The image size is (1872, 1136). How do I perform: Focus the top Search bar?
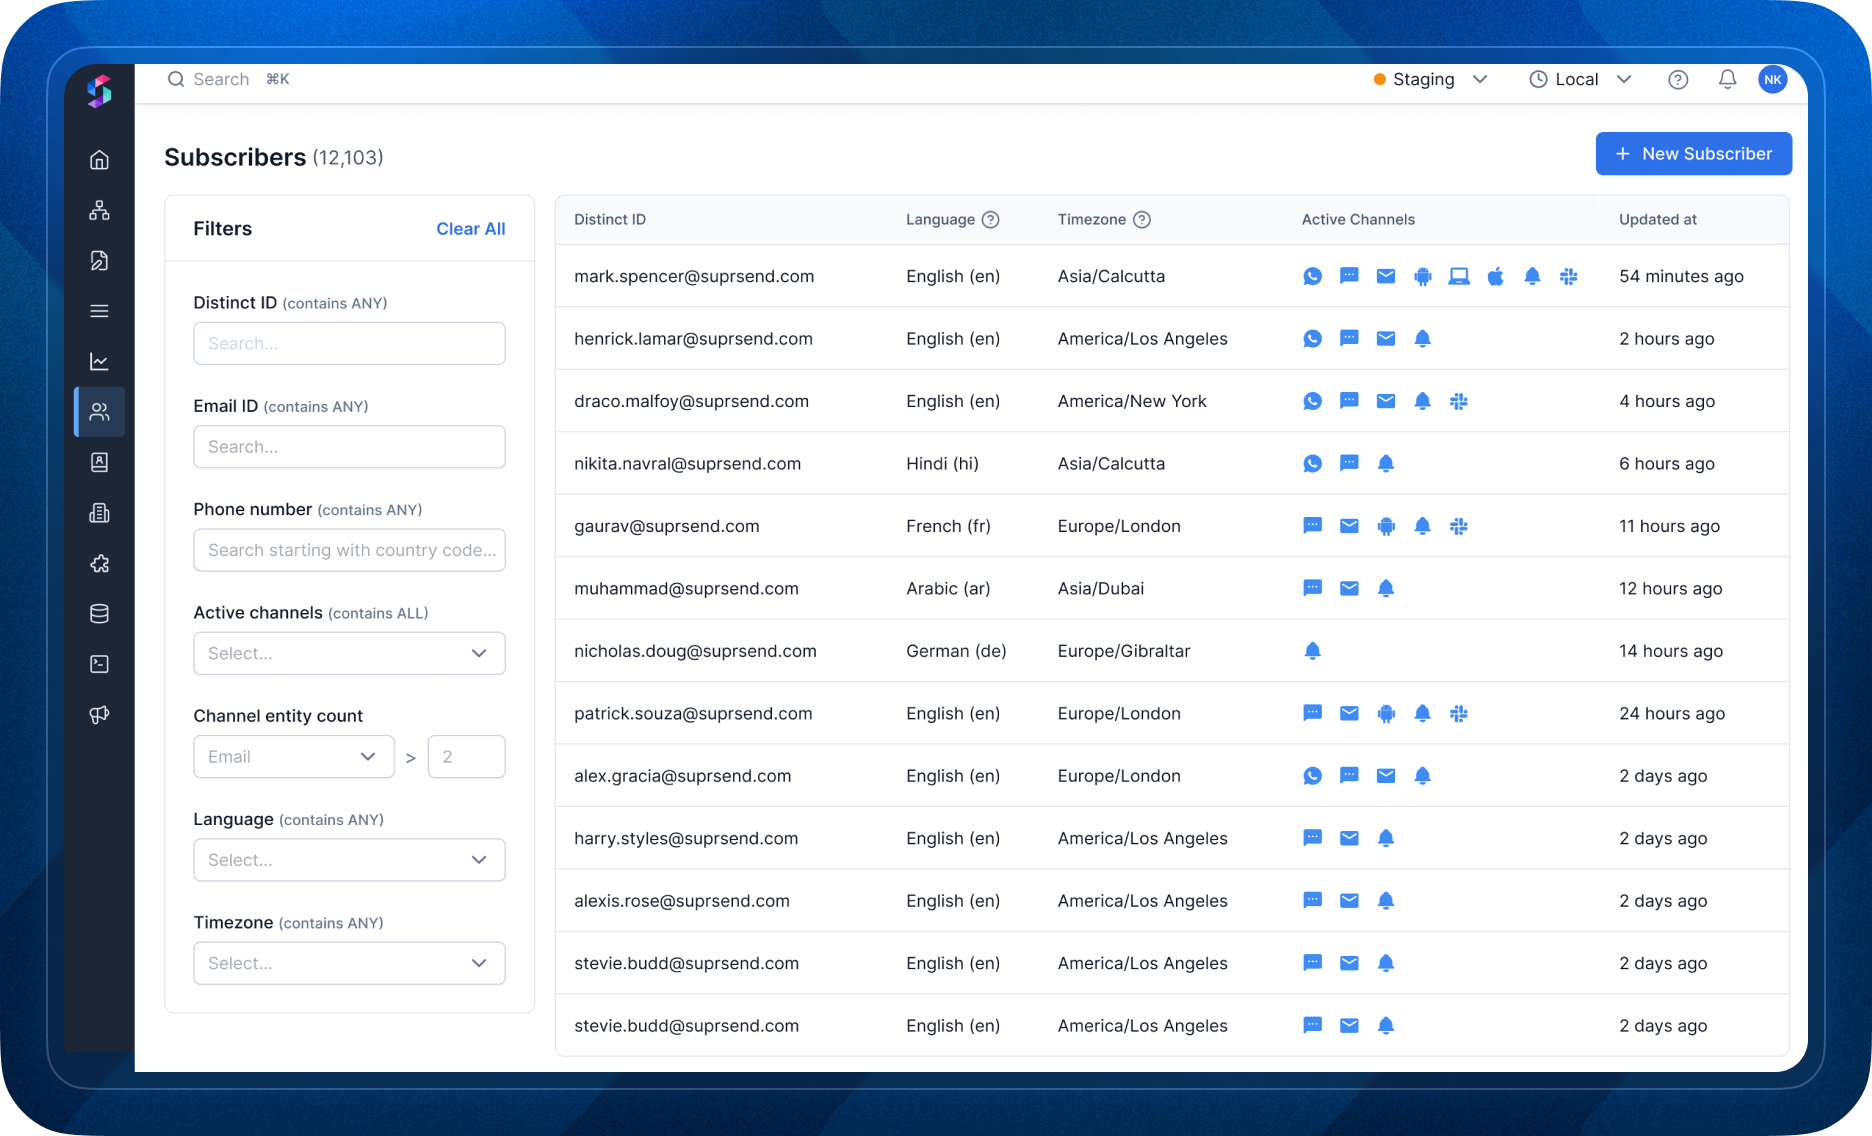pos(229,79)
